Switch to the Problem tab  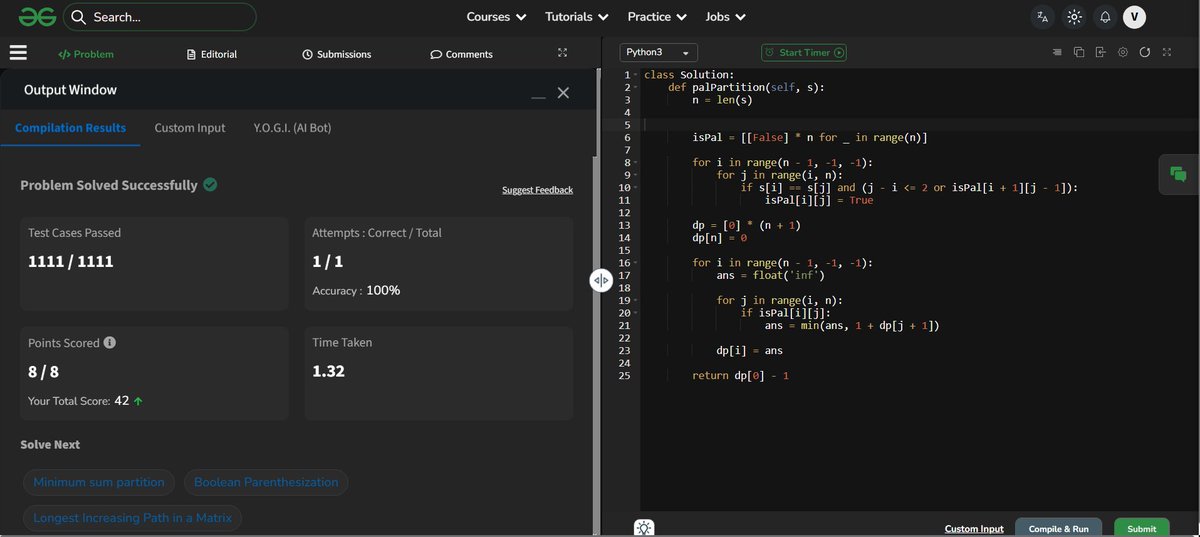(86, 54)
